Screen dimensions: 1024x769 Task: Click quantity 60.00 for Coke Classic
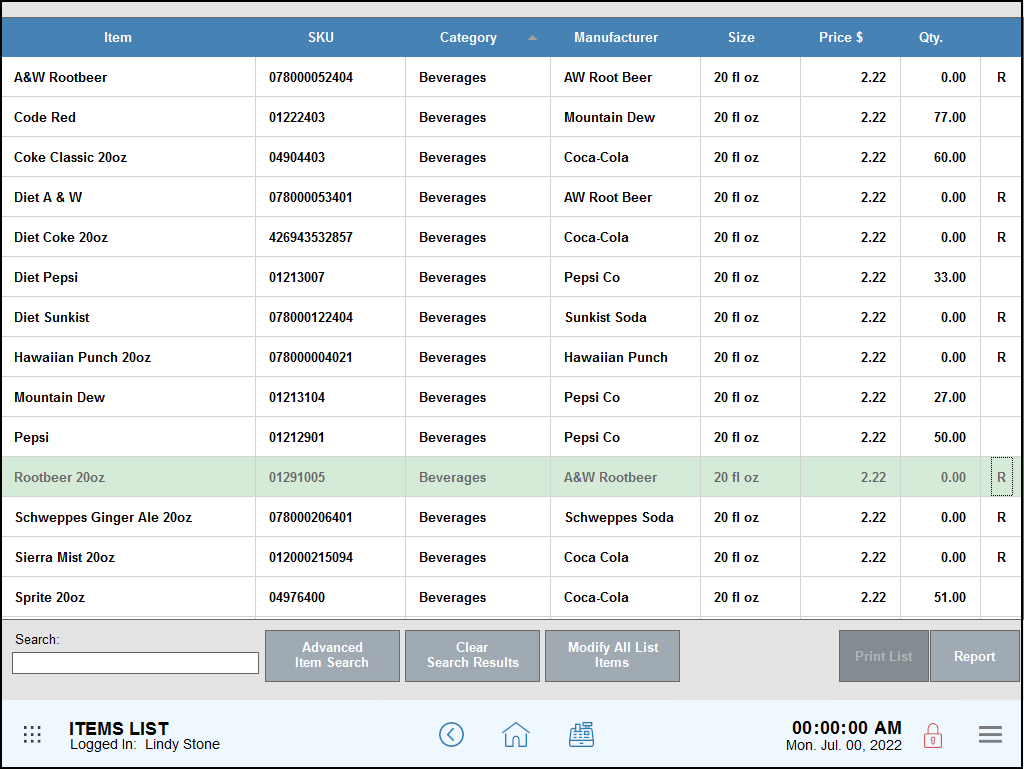click(950, 157)
